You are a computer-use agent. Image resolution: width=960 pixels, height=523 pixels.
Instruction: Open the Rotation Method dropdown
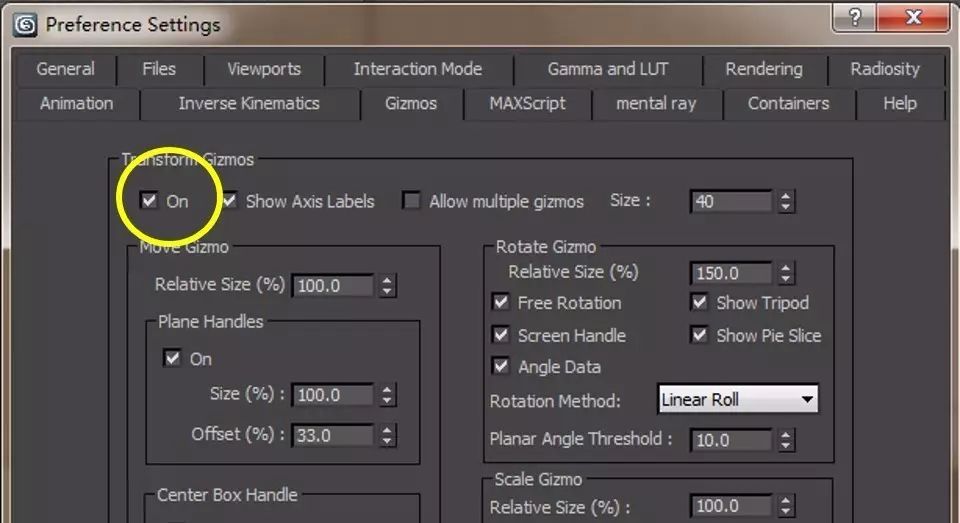tap(737, 400)
